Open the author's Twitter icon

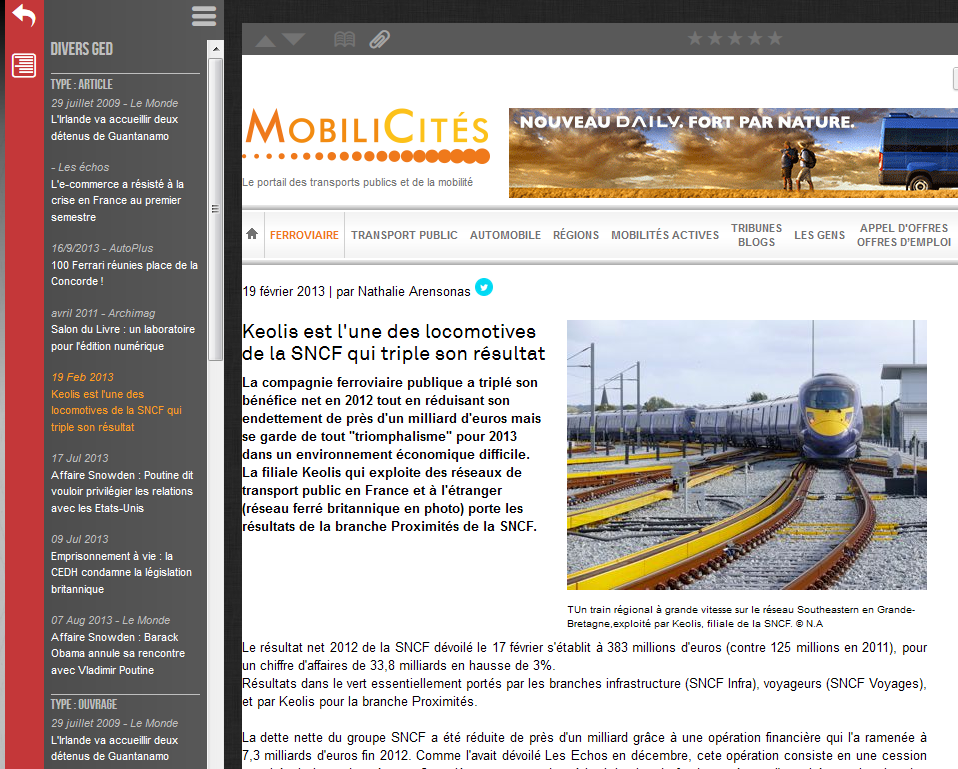pyautogui.click(x=484, y=286)
